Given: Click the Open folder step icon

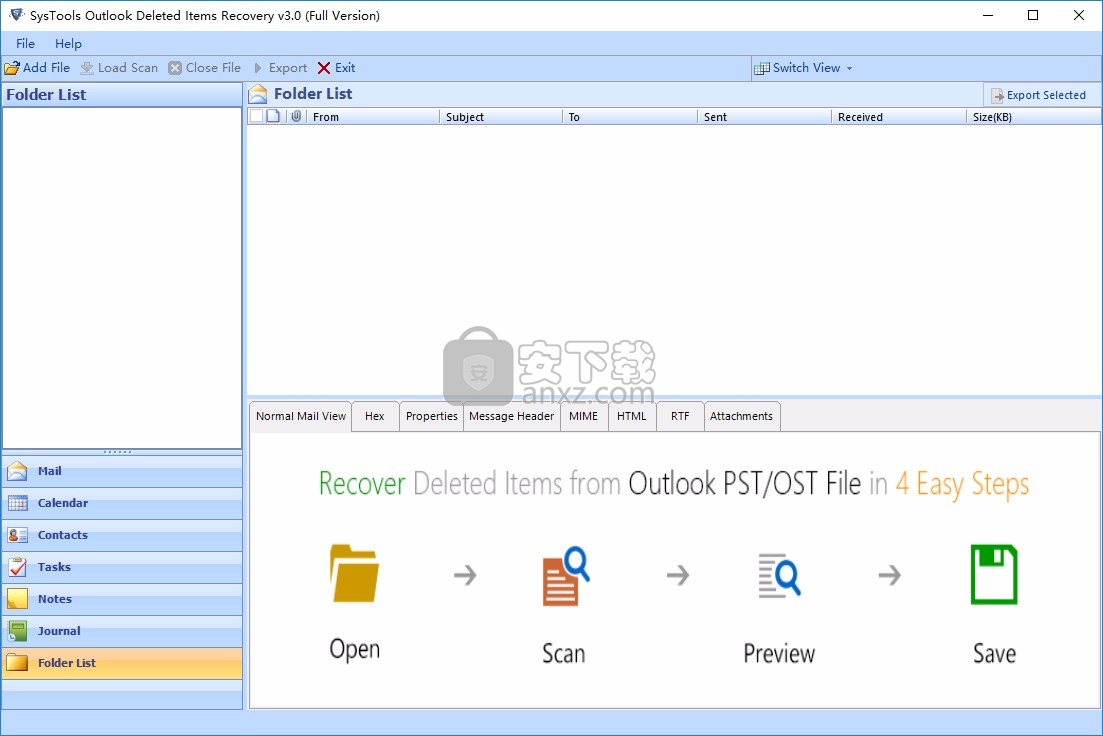Looking at the screenshot, I should tap(355, 573).
